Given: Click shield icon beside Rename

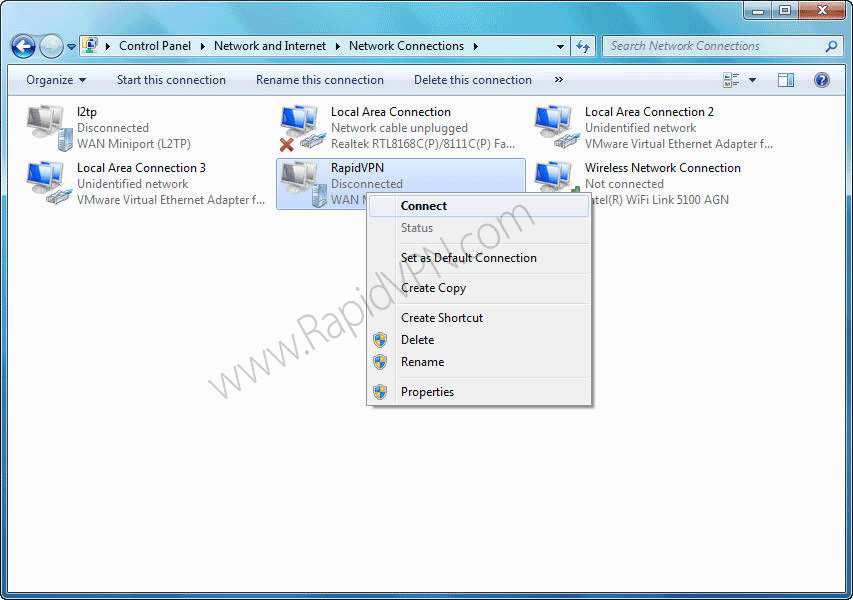Looking at the screenshot, I should click(380, 362).
